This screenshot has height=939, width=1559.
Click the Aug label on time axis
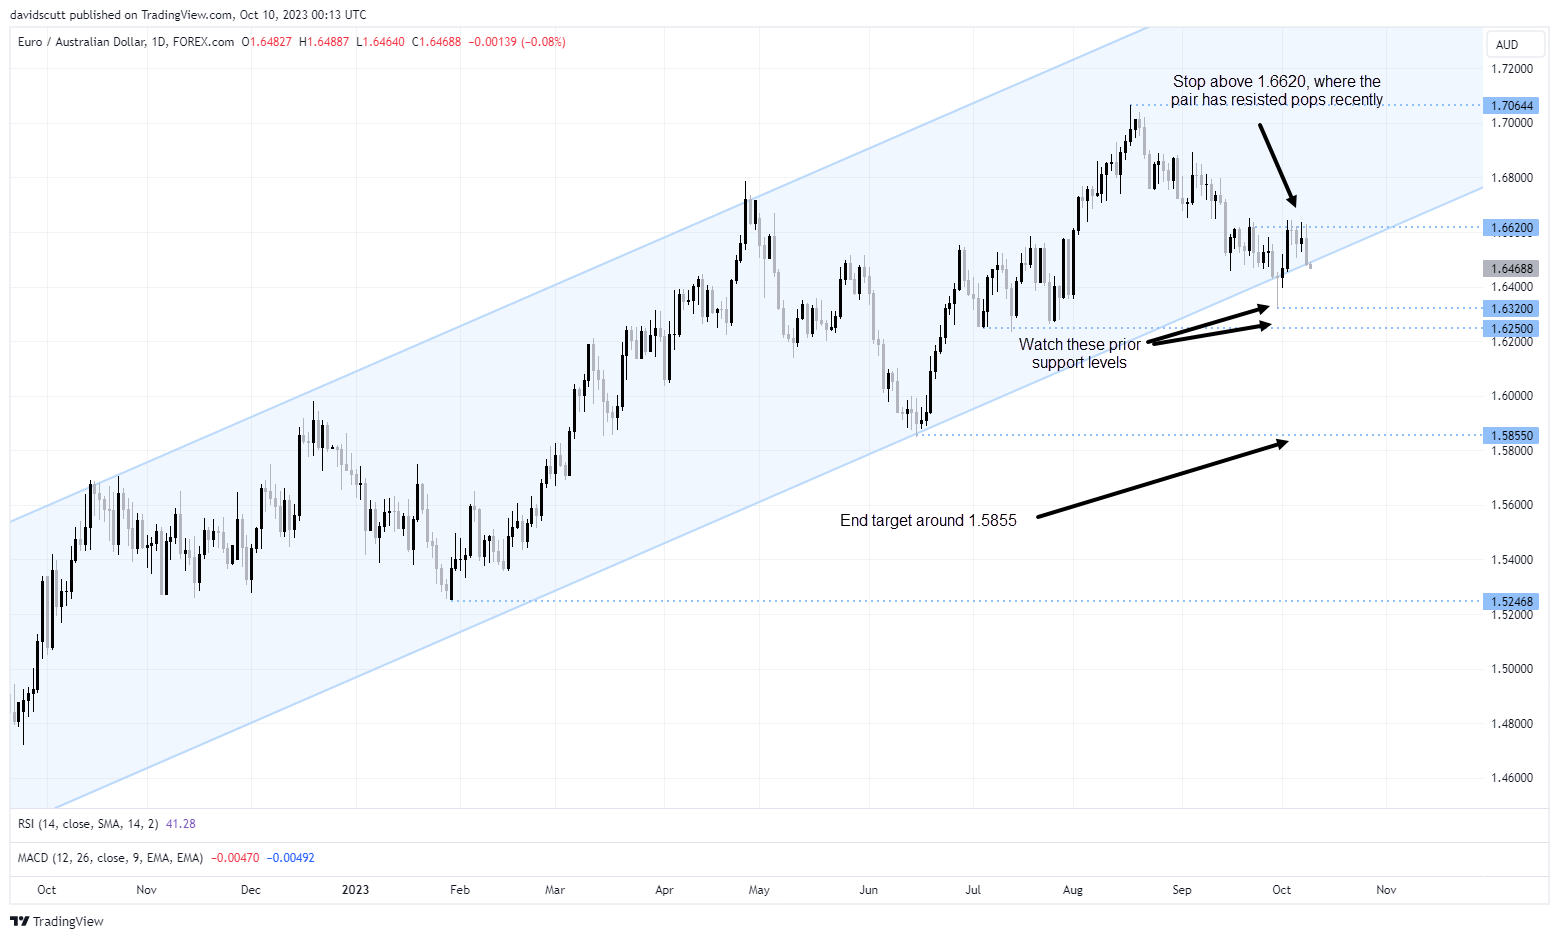click(x=1073, y=890)
